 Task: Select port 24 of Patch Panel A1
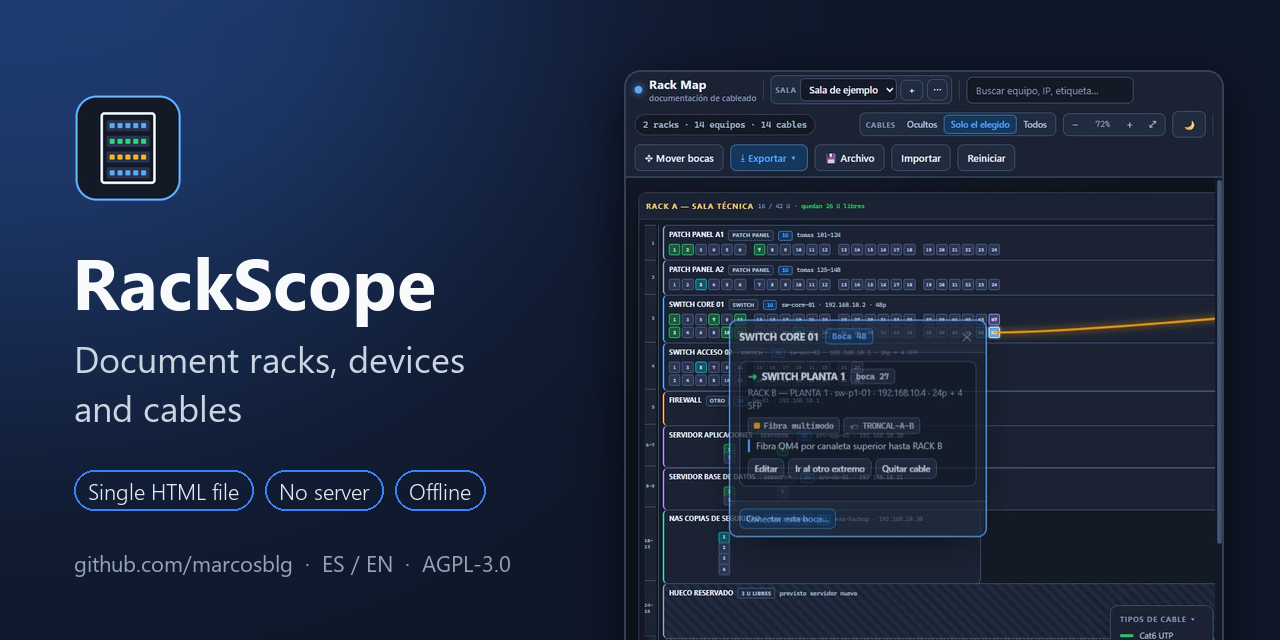click(994, 250)
